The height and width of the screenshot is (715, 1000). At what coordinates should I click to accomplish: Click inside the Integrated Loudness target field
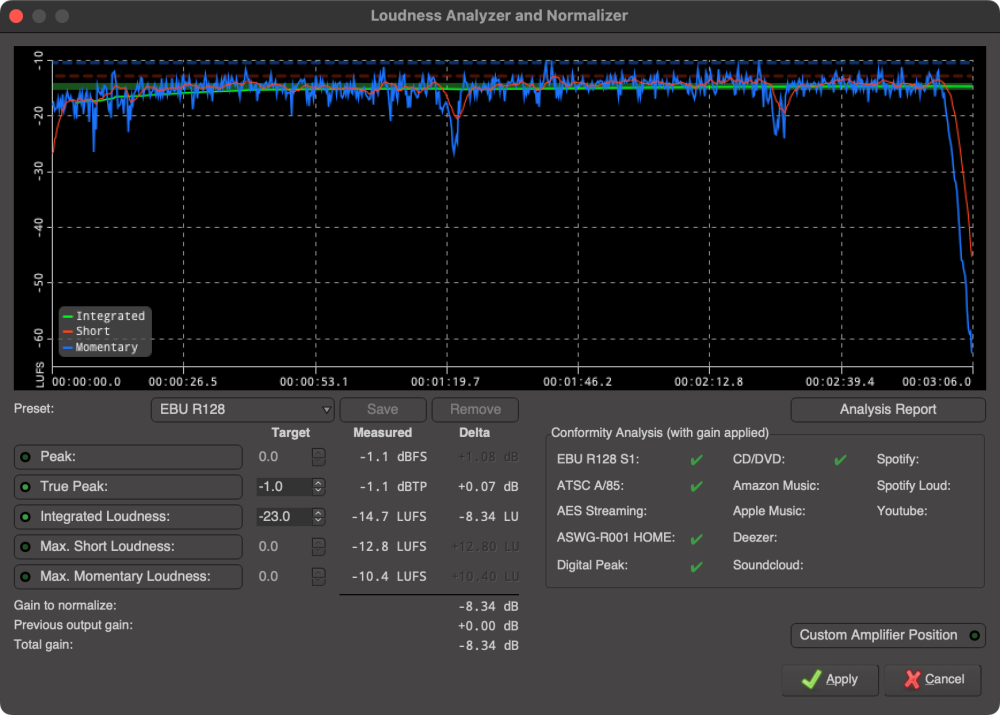click(x=285, y=517)
